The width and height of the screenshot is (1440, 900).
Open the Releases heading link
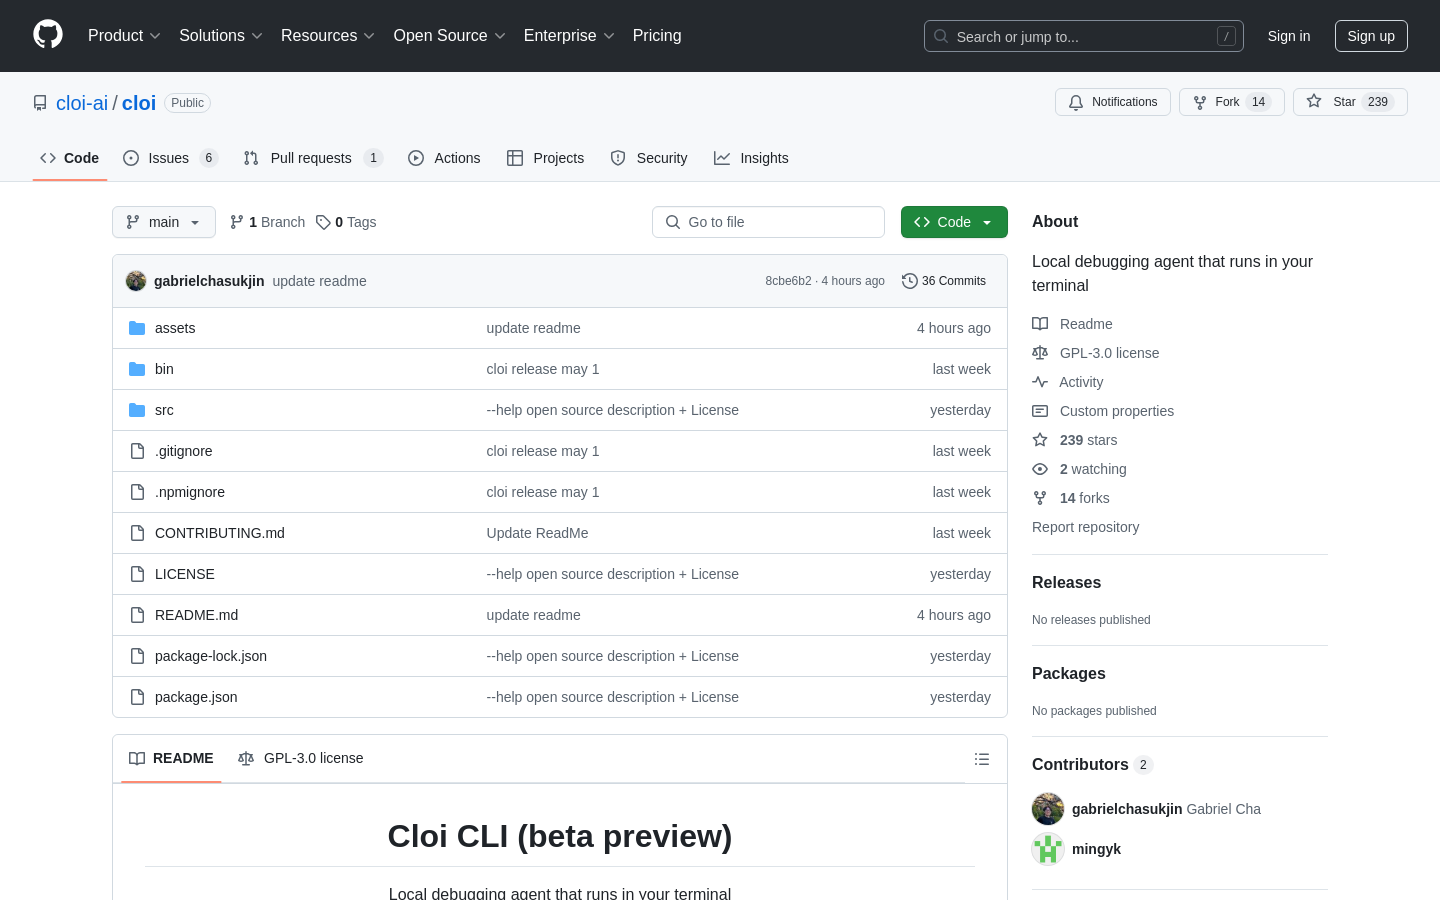click(1066, 583)
